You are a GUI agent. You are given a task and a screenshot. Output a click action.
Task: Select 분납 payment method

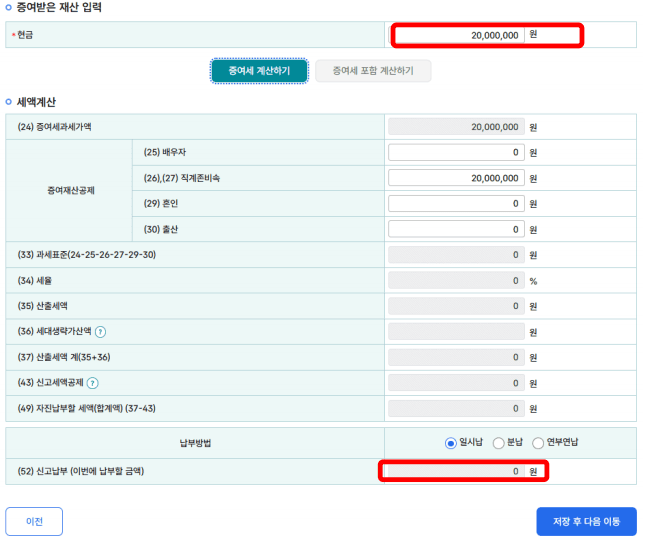(x=498, y=443)
